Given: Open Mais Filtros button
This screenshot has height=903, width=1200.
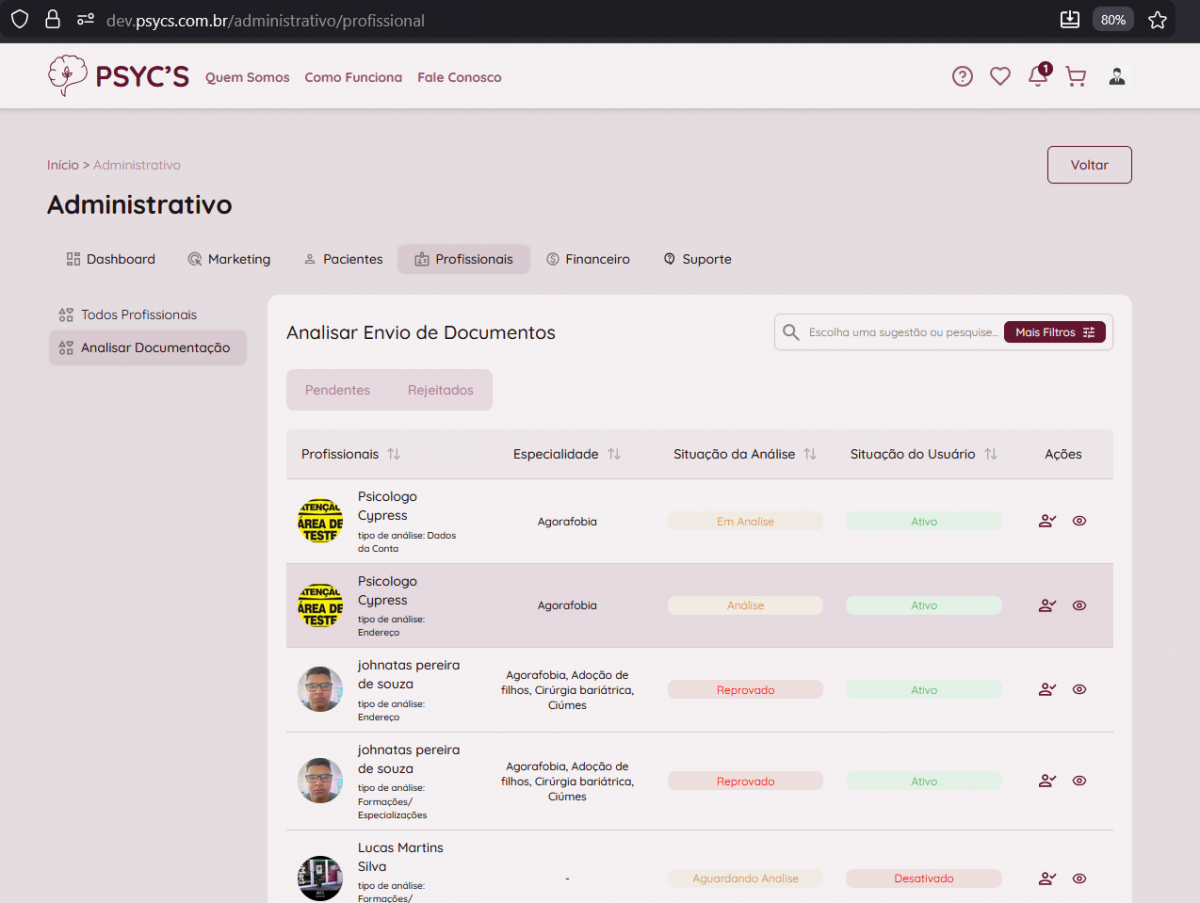Looking at the screenshot, I should (1054, 332).
